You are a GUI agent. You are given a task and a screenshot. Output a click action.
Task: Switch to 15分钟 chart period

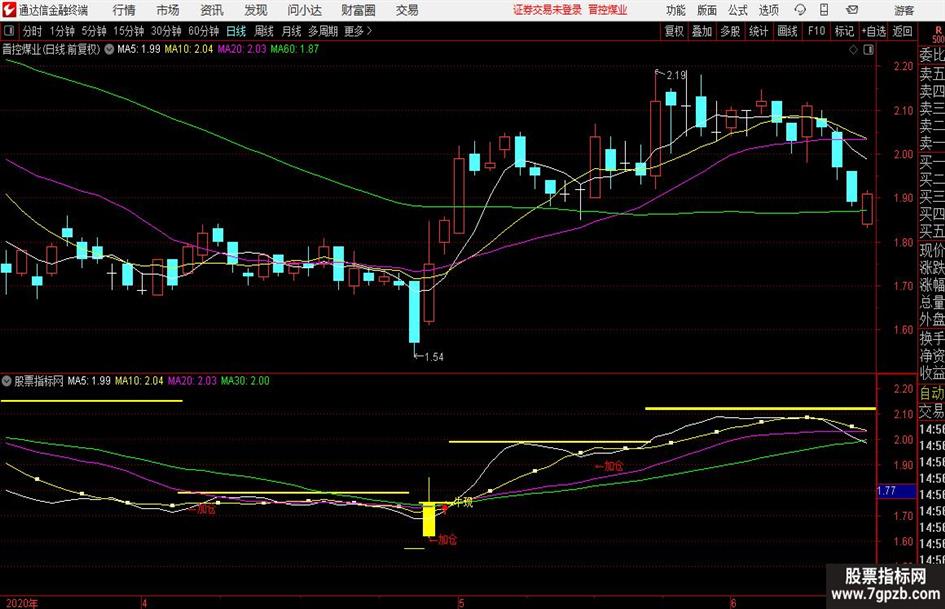128,31
